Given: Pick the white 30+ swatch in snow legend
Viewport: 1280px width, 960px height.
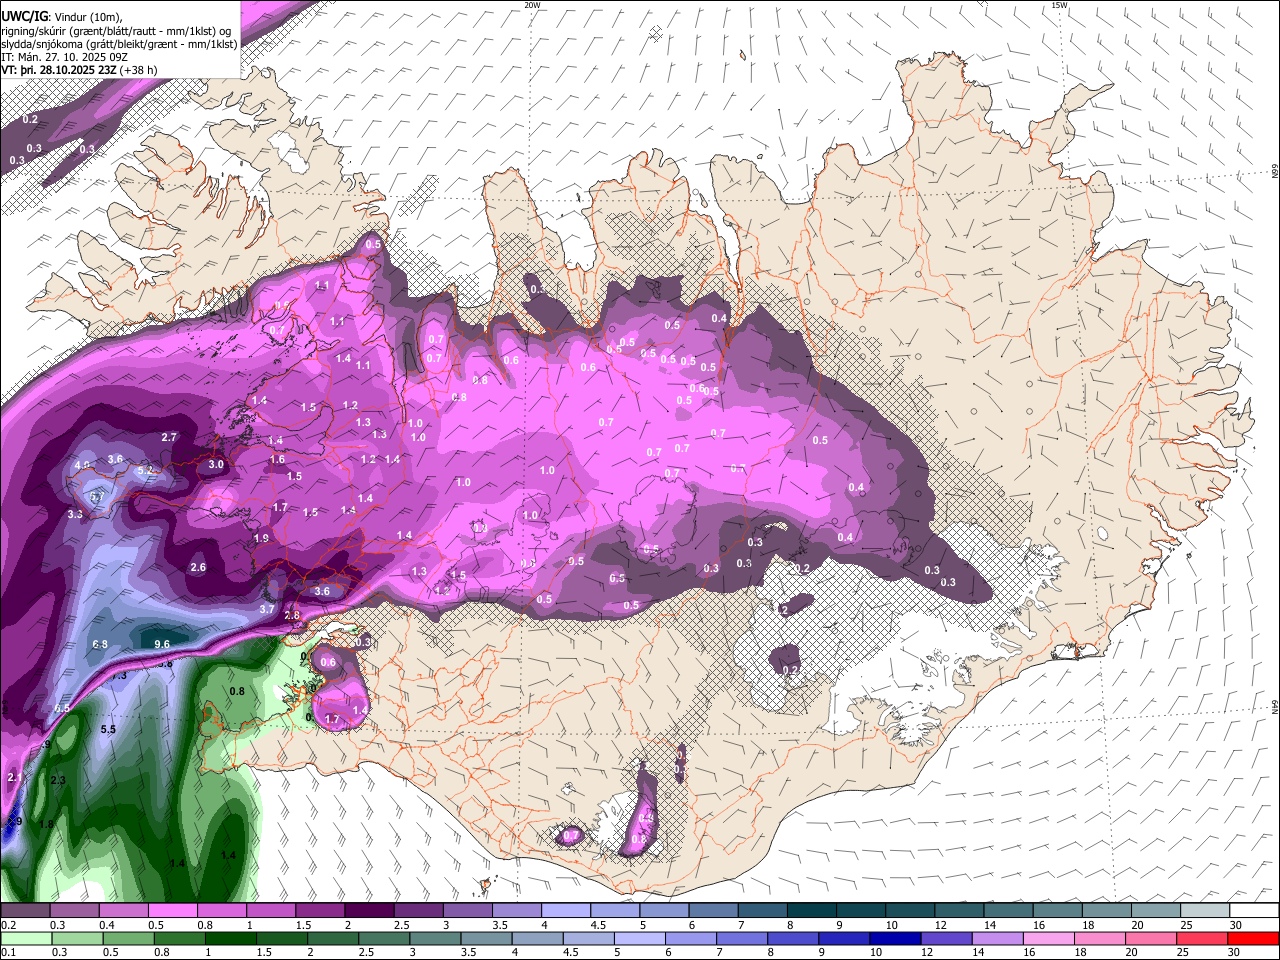Looking at the screenshot, I should 1254,911.
